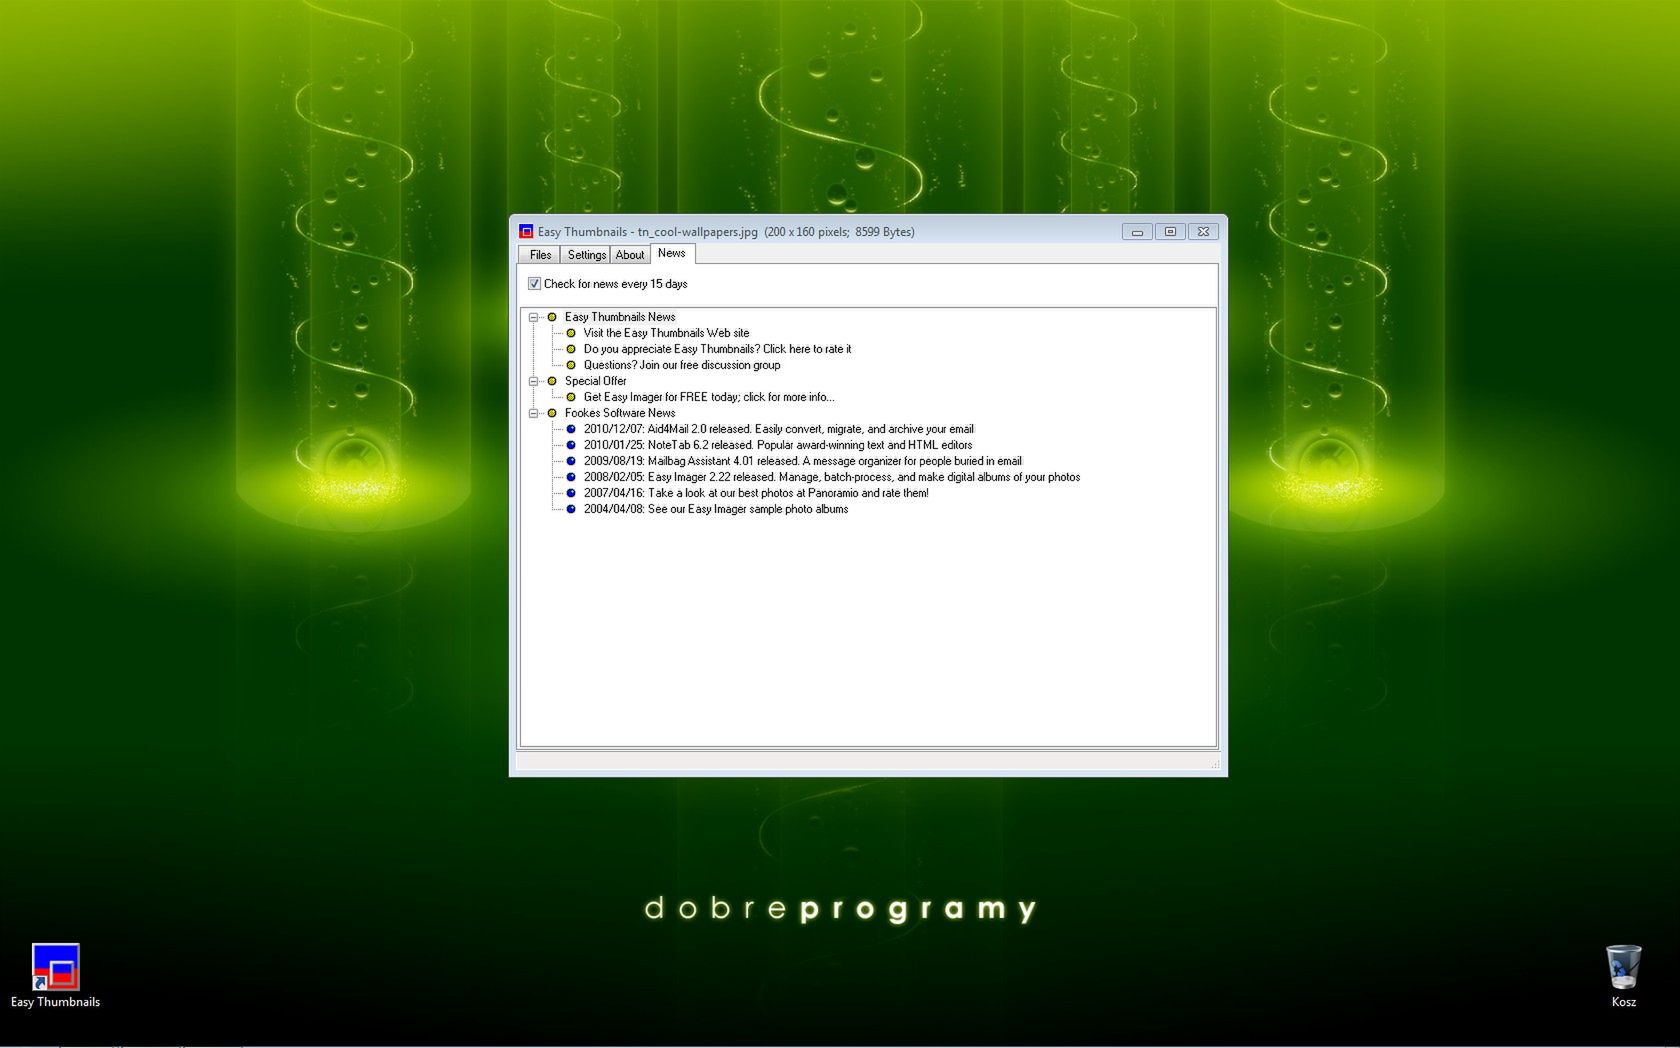Click the yellow bullet beside Special Offer
1680x1048 pixels.
point(552,381)
